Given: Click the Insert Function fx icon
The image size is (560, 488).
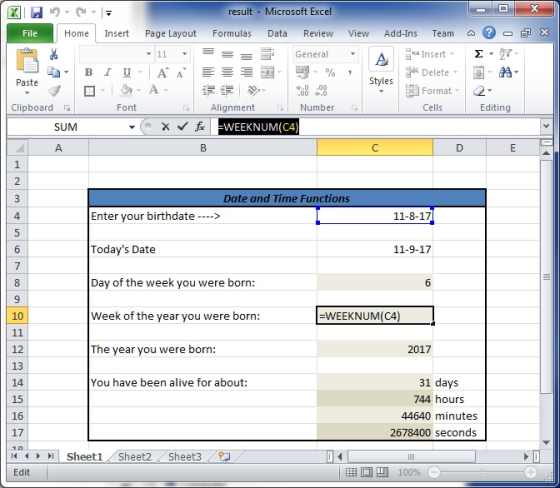Looking at the screenshot, I should pos(200,126).
